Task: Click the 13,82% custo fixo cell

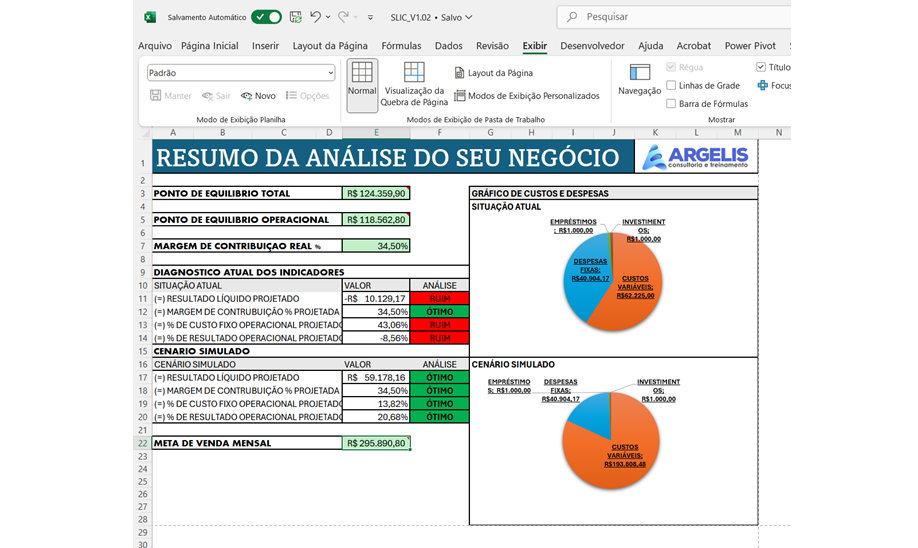Action: [376, 404]
